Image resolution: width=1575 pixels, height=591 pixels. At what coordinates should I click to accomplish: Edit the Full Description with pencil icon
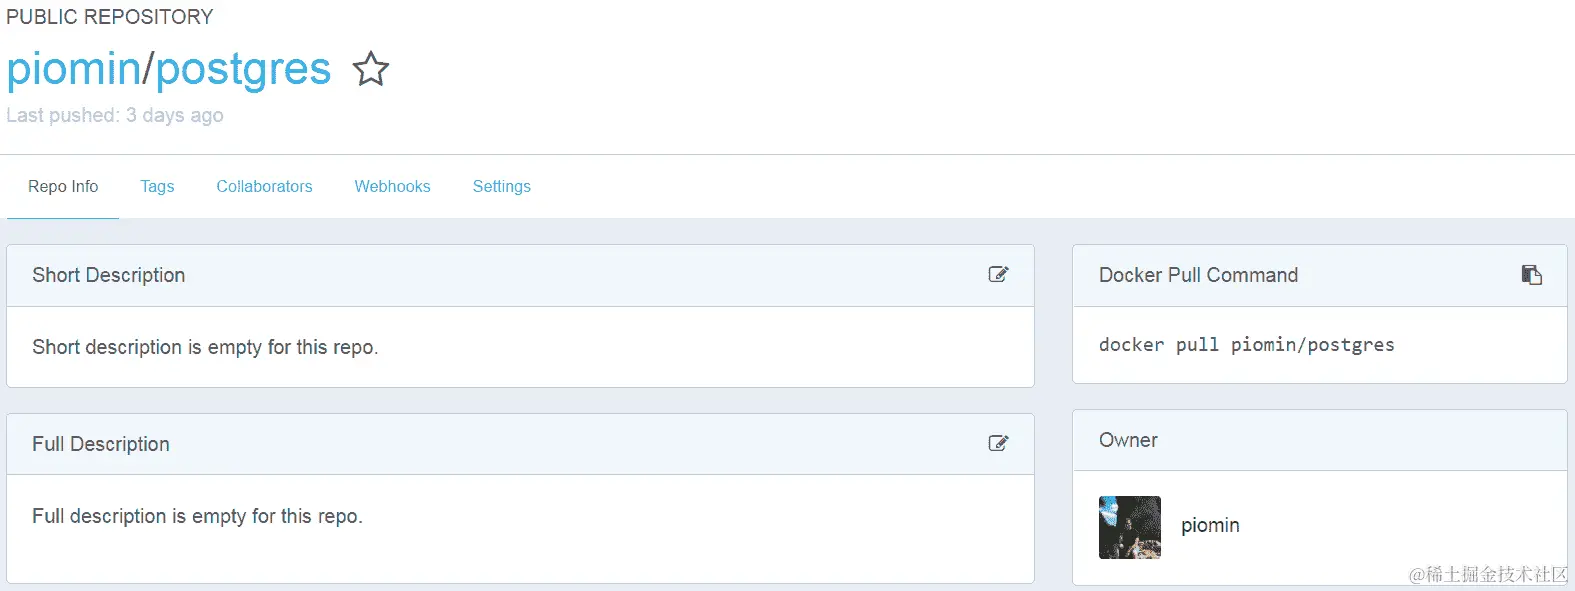pos(998,443)
